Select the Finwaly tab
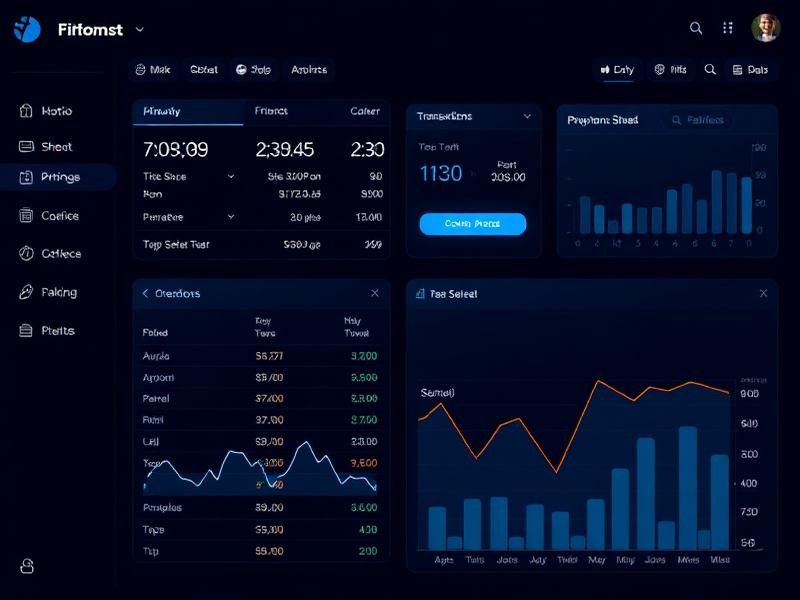The image size is (800, 600). pos(188,112)
